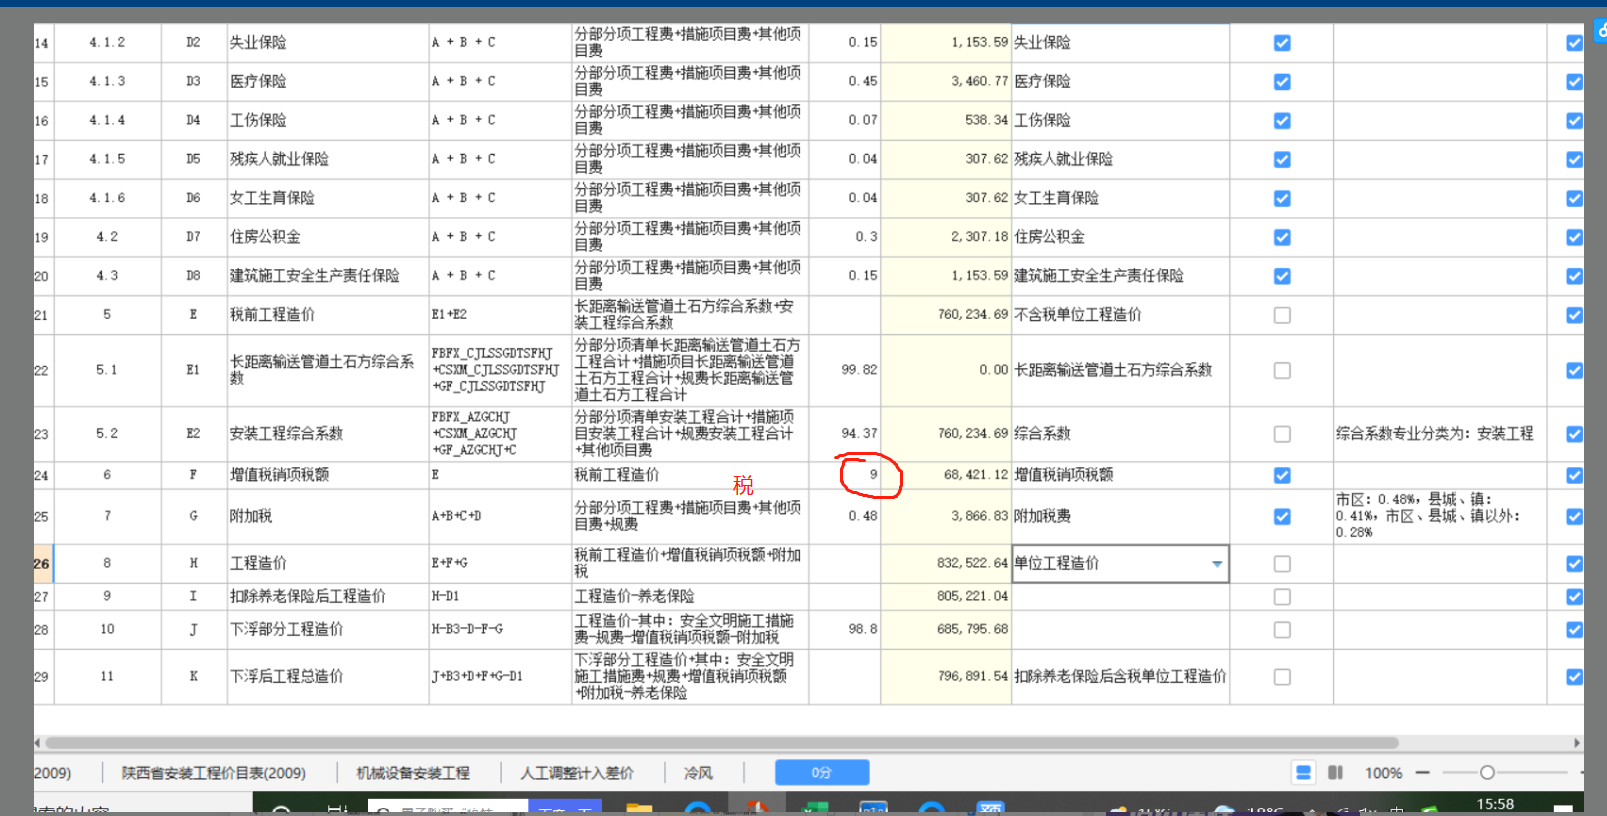Click the amount cell 538.34
Screen dimensions: 1607x816
946,120
